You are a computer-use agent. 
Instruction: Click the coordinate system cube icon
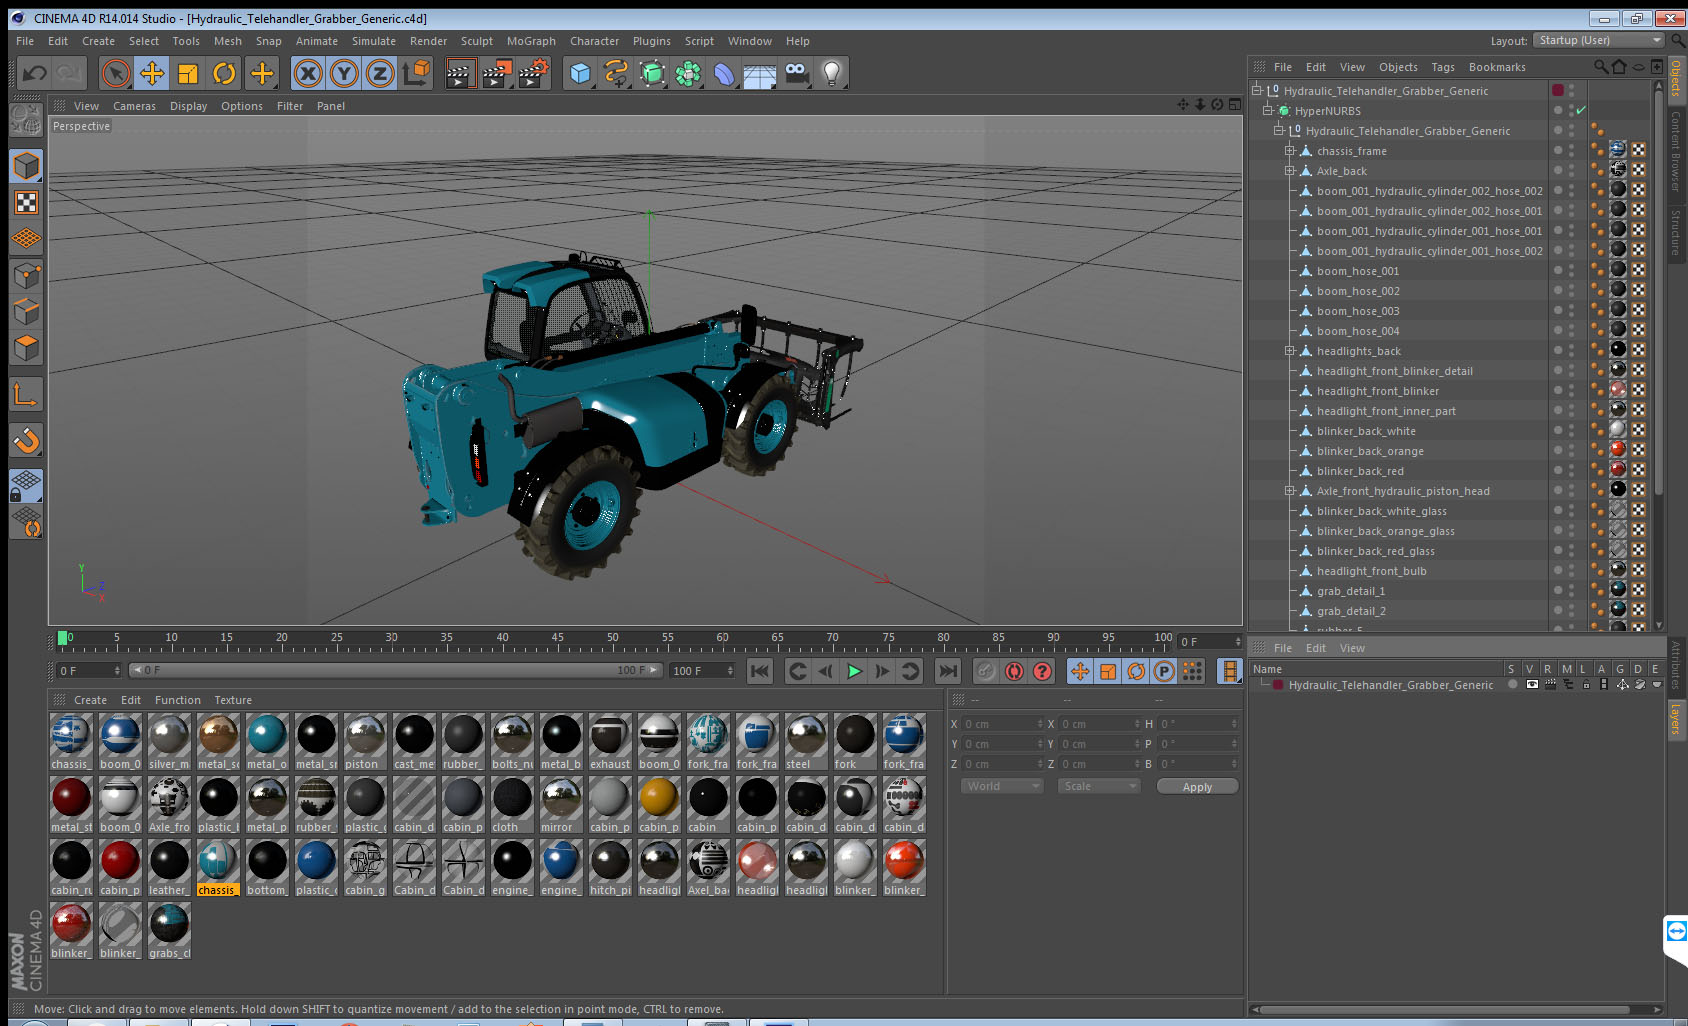(x=416, y=73)
